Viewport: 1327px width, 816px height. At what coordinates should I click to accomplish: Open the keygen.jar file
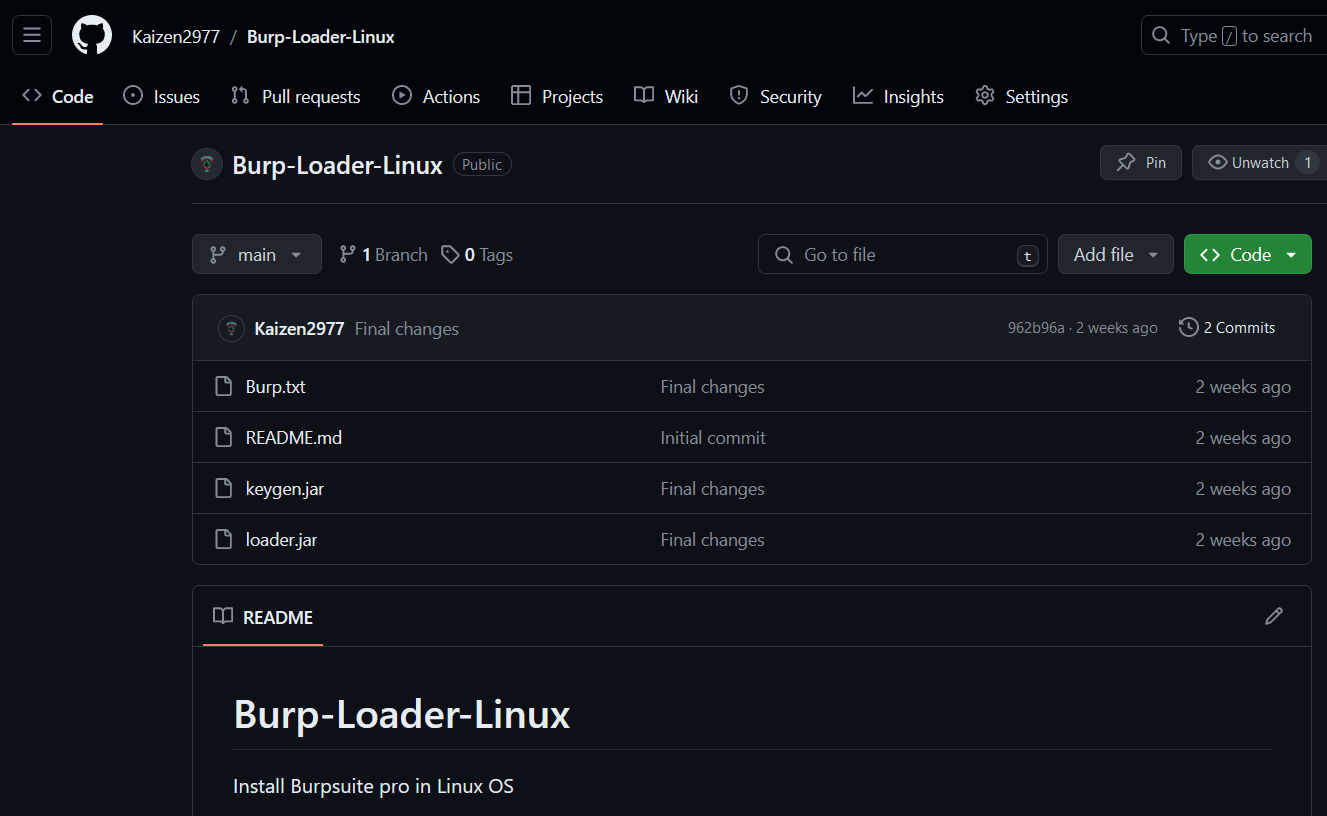point(284,489)
